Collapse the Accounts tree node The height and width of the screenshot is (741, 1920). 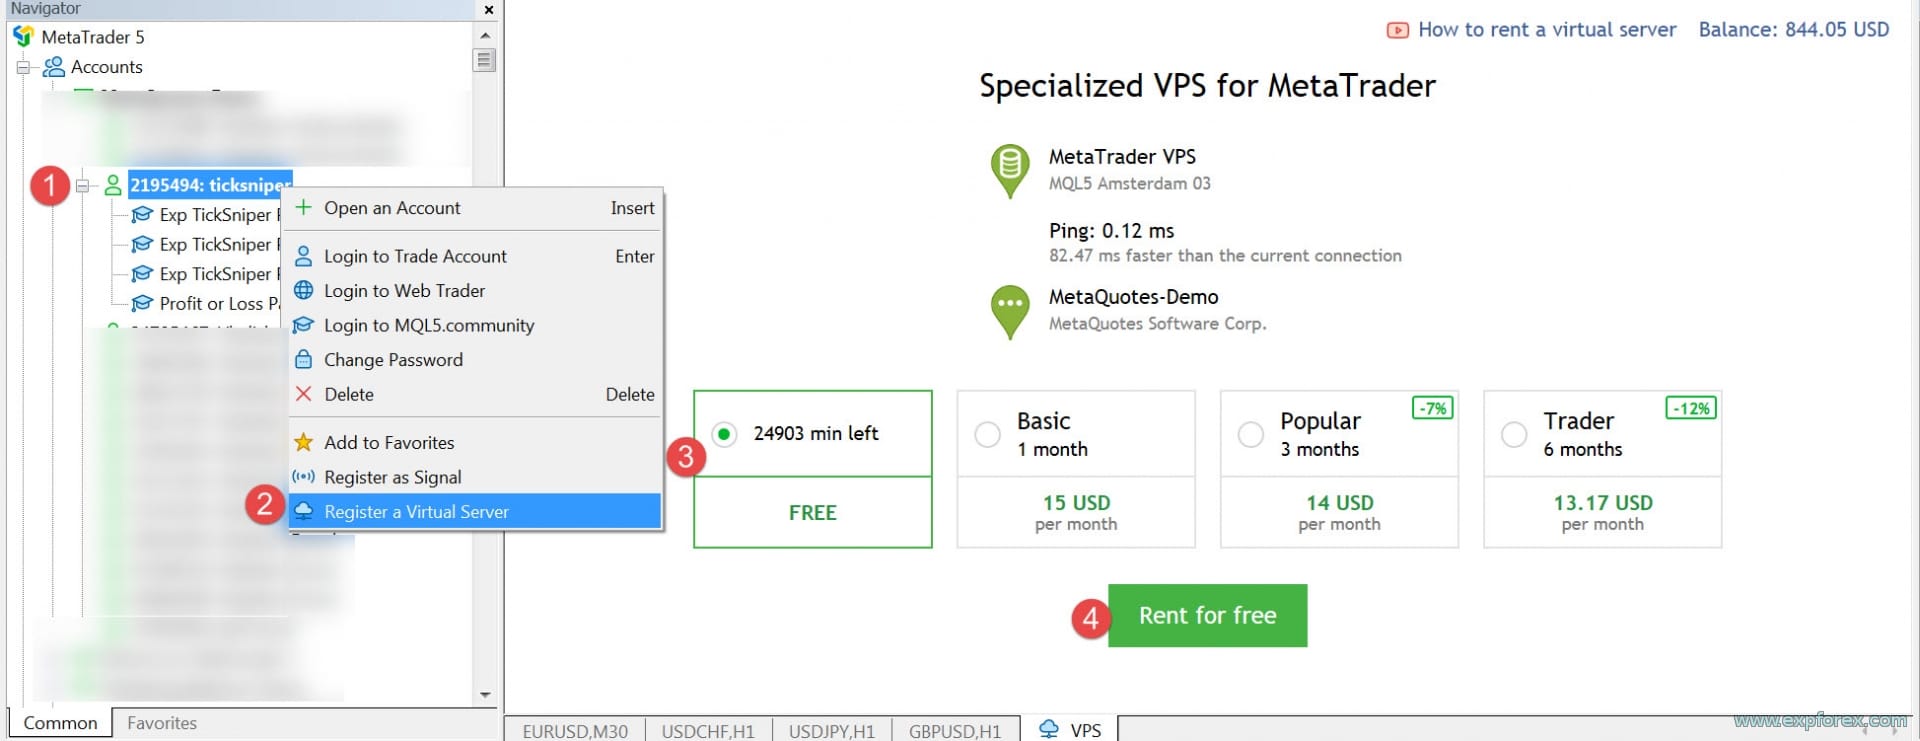point(23,68)
